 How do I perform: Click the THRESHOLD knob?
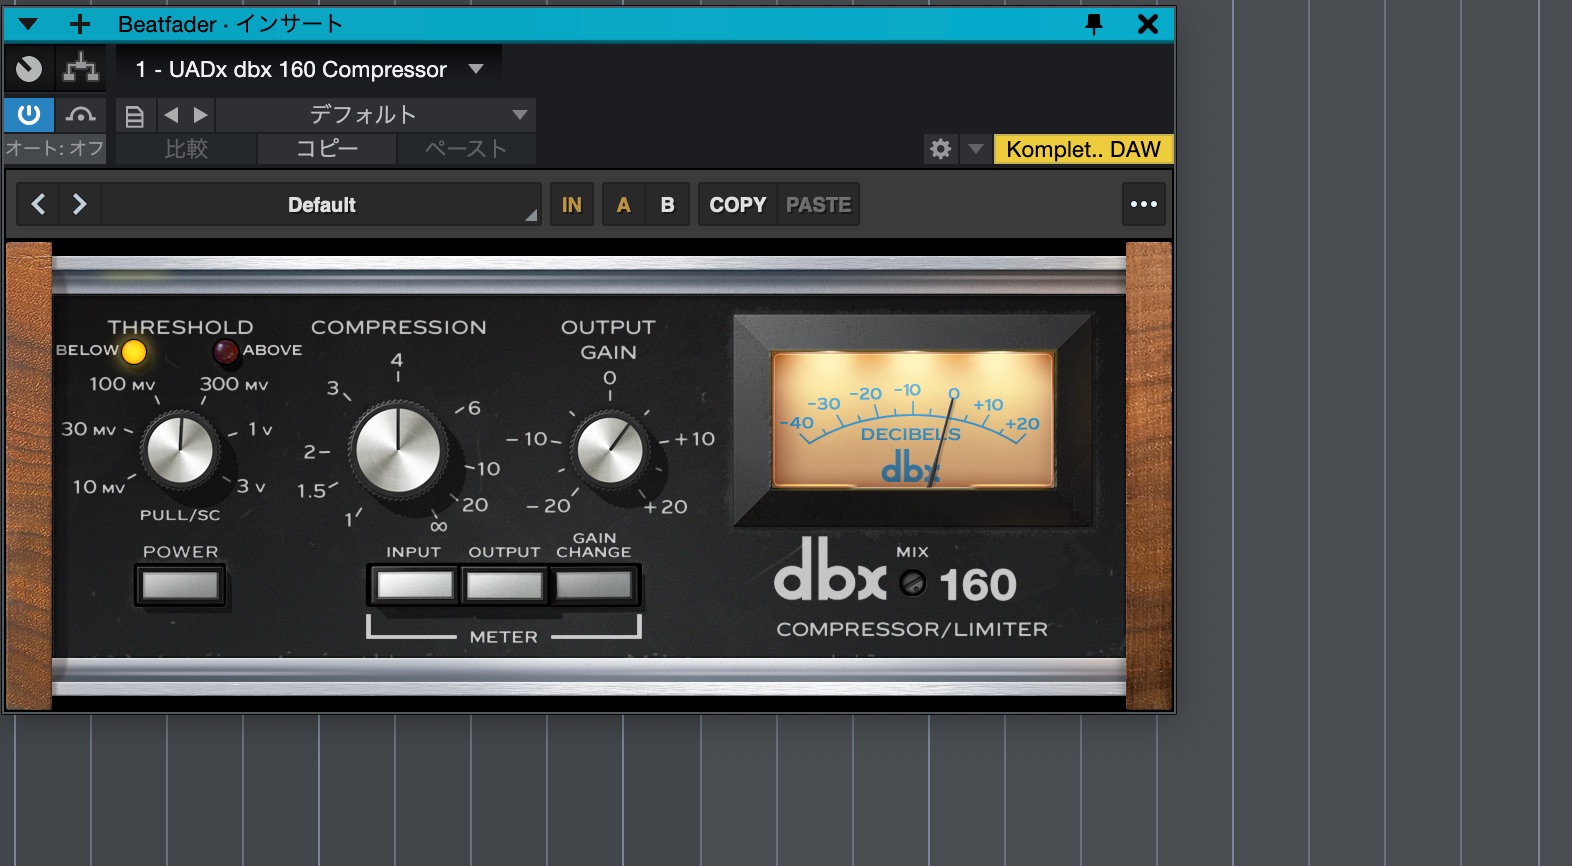pos(181,450)
